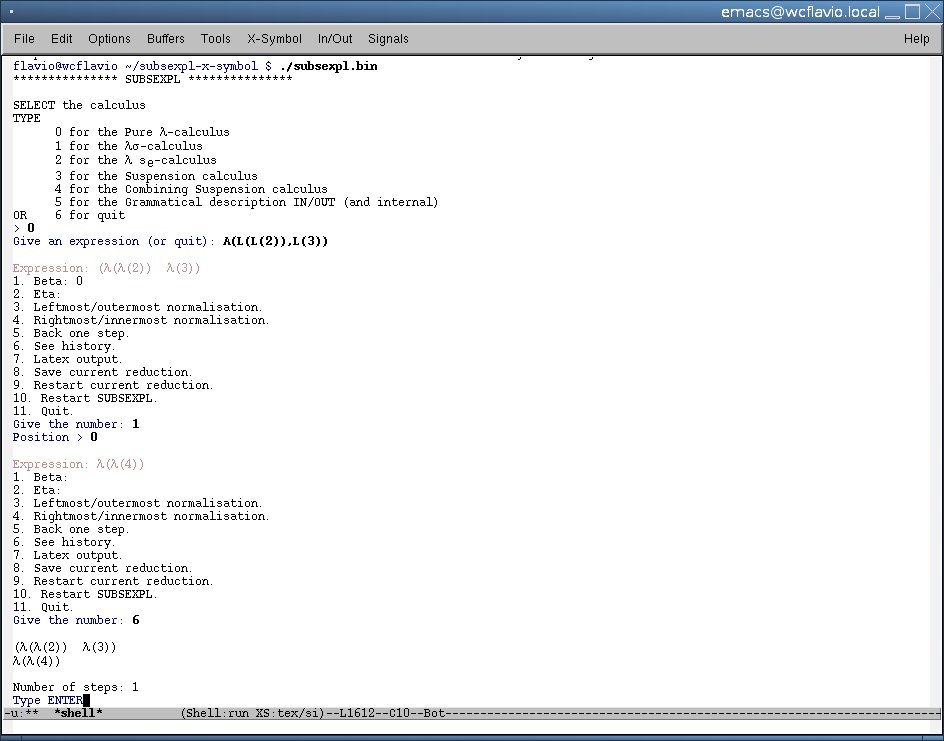Screen dimensions: 944x741
Task: Maximize the emacs window
Action: (x=912, y=12)
